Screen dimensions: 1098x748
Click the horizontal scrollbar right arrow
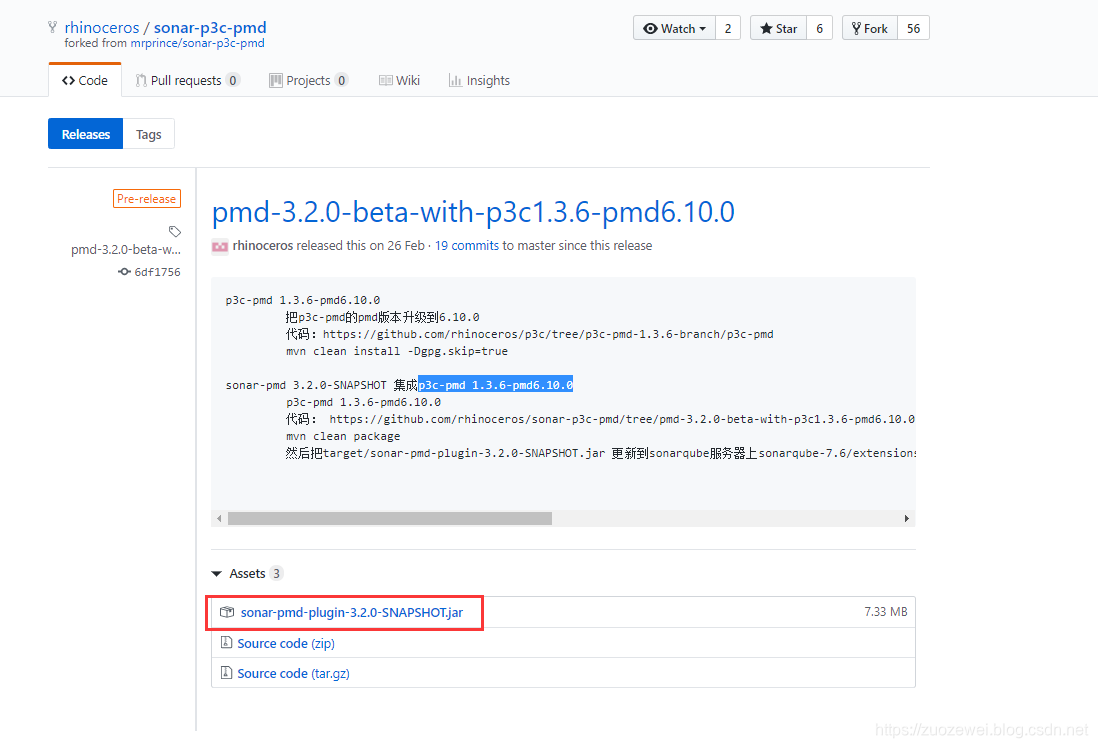point(907,518)
